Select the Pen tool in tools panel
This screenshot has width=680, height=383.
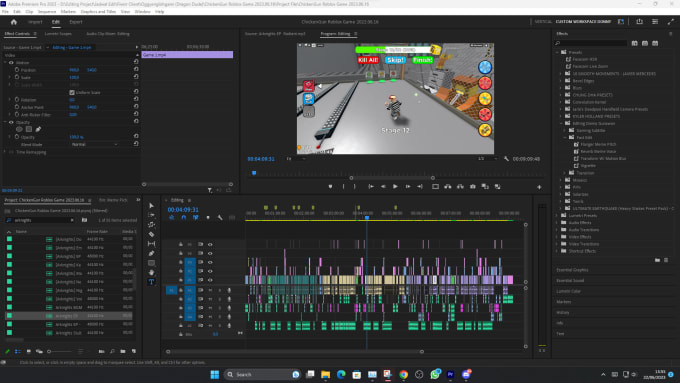pyautogui.click(x=151, y=253)
